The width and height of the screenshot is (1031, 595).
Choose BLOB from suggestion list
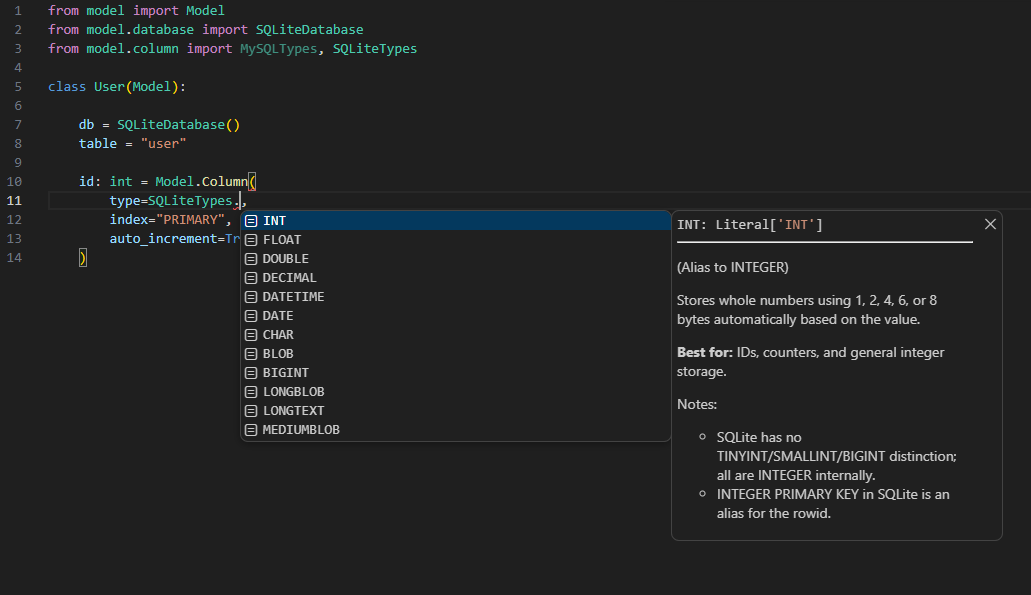[456, 354]
